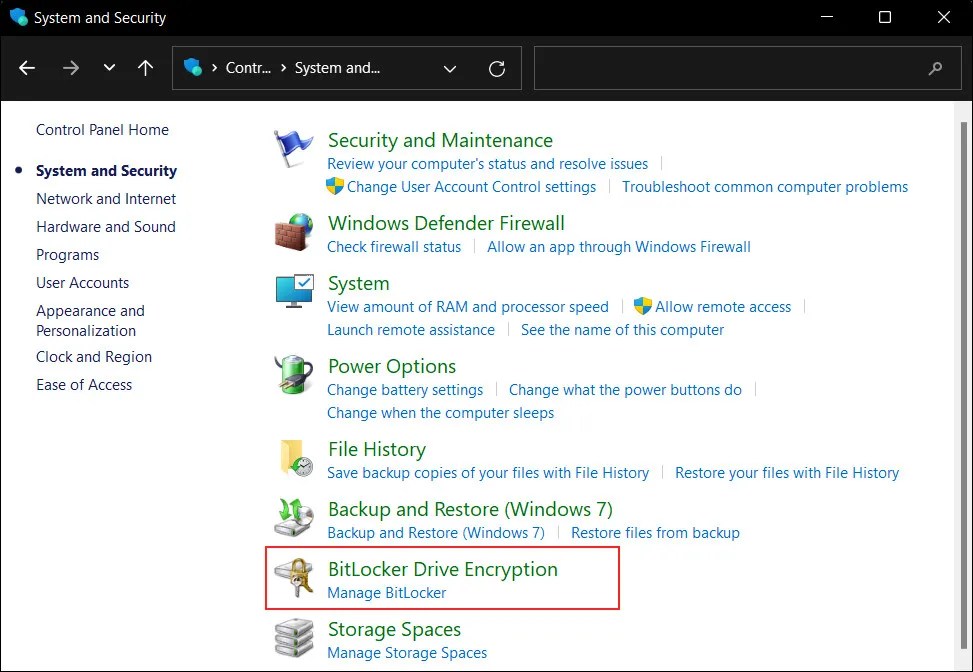Open the address bar history dropdown
This screenshot has width=973, height=672.
tap(449, 68)
